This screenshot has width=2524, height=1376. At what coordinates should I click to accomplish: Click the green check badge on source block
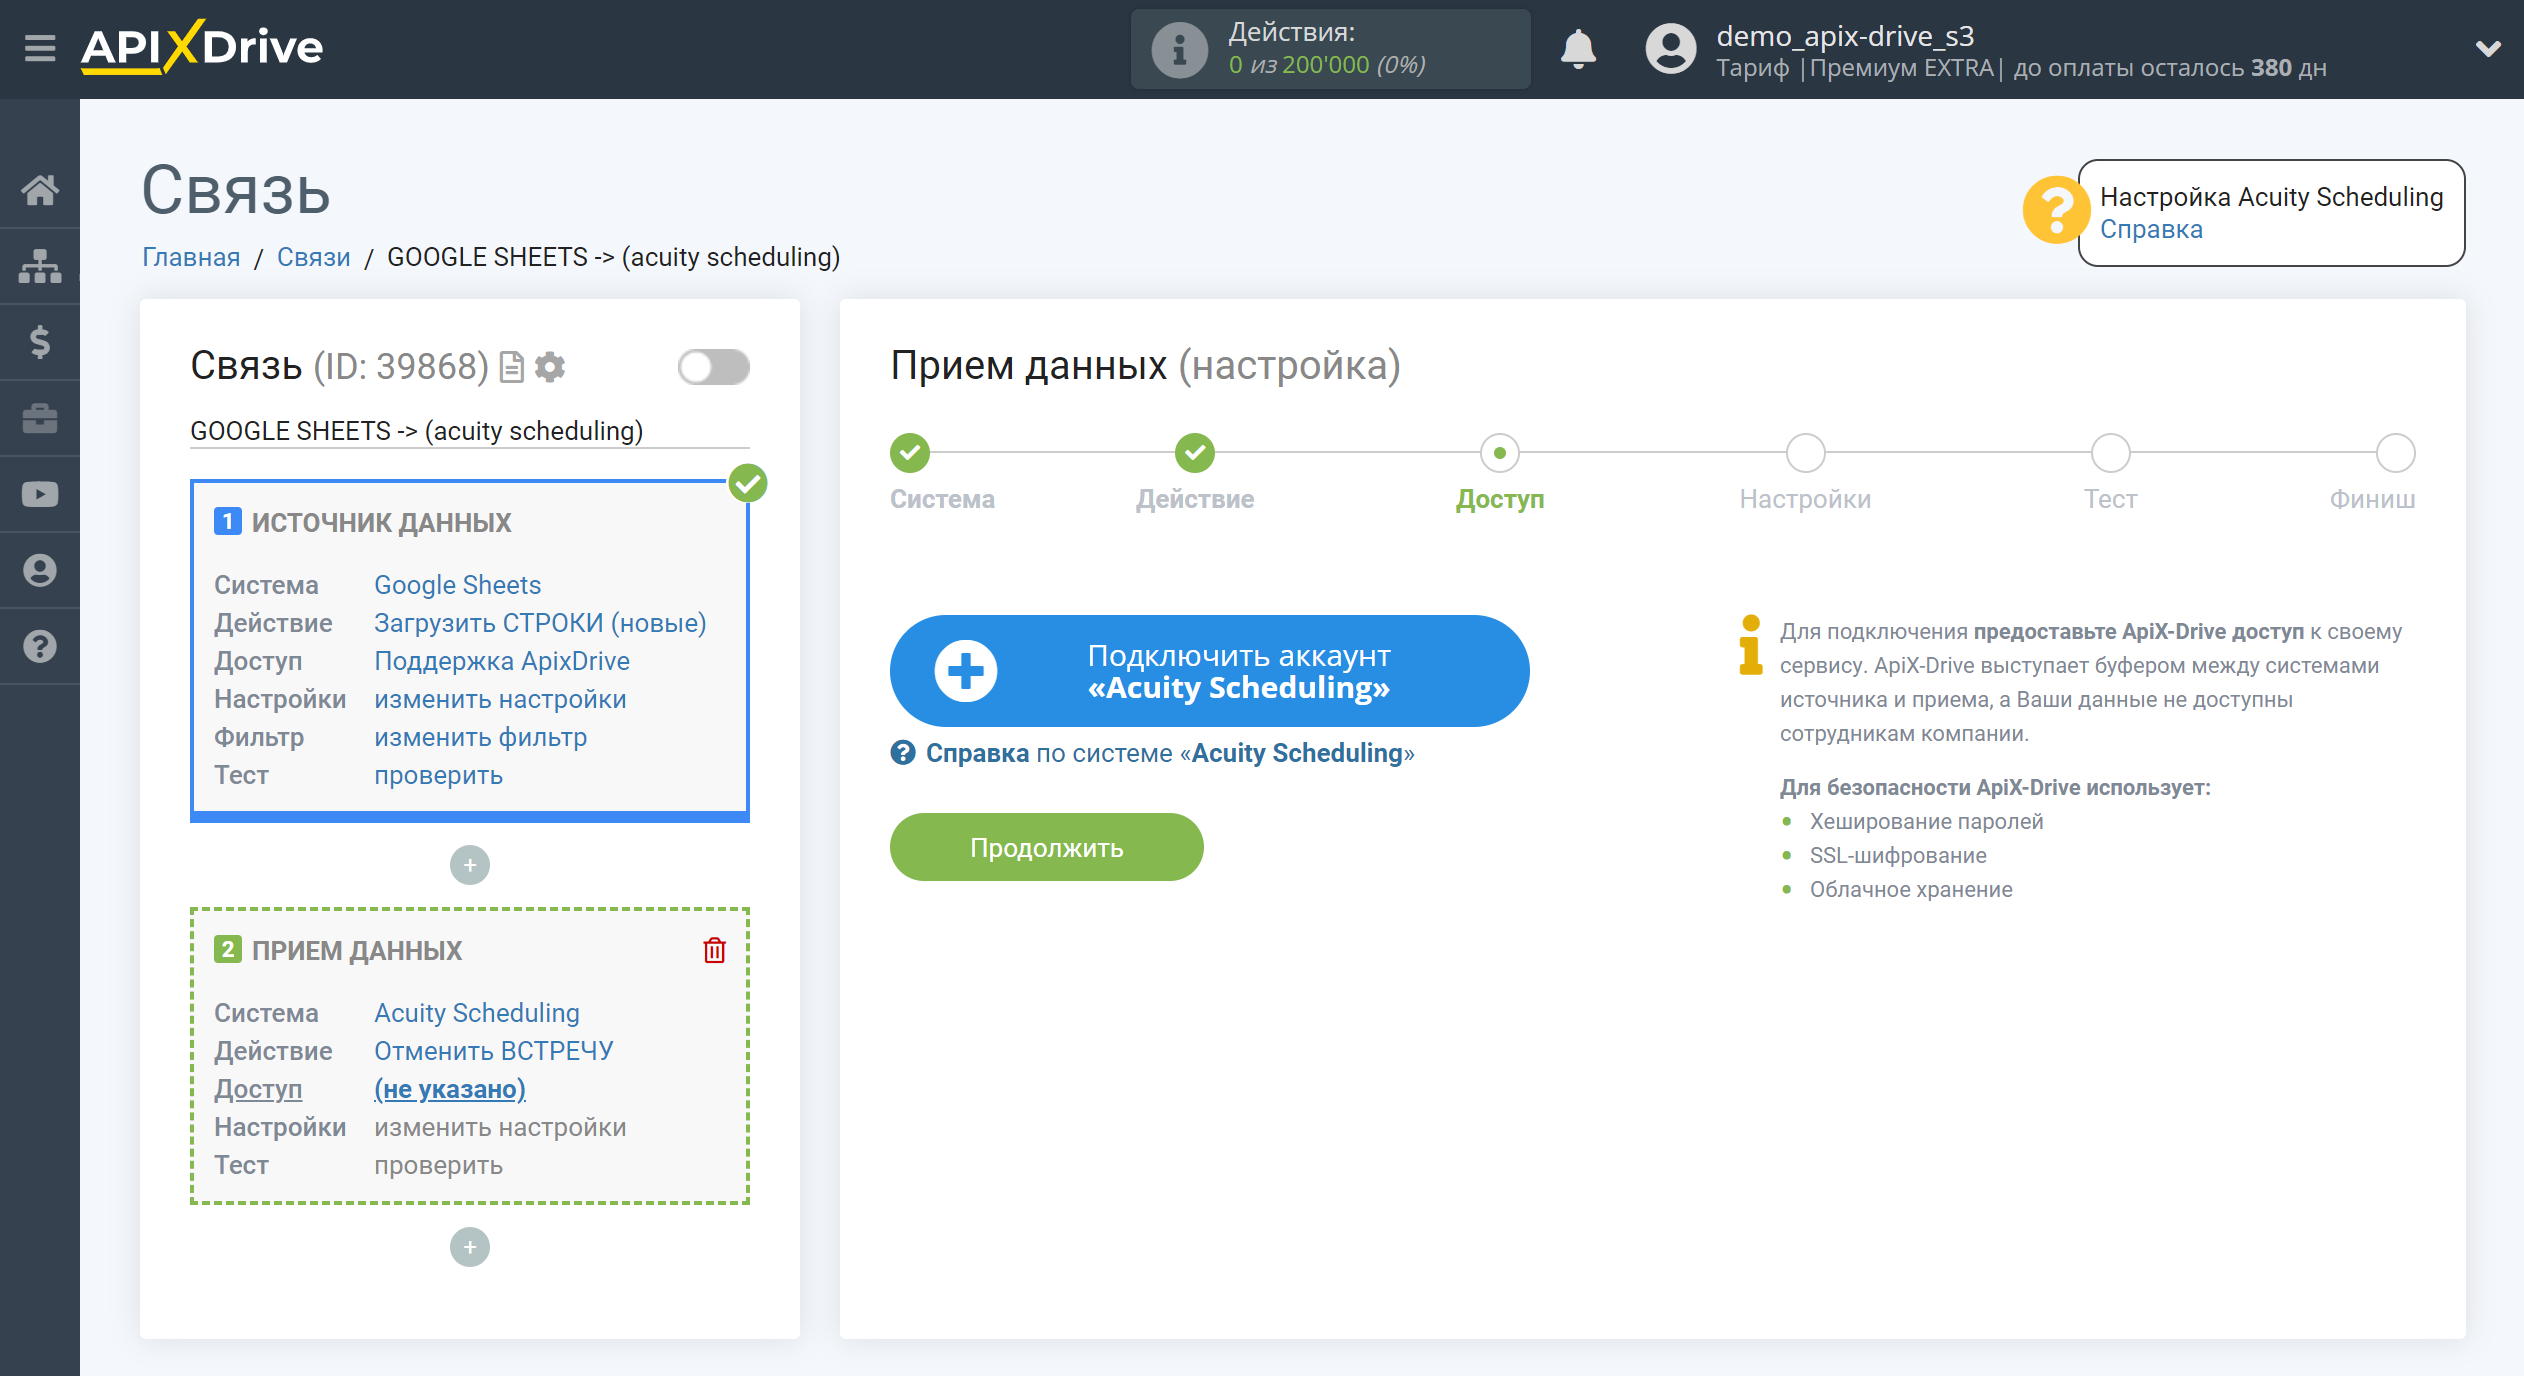click(748, 483)
